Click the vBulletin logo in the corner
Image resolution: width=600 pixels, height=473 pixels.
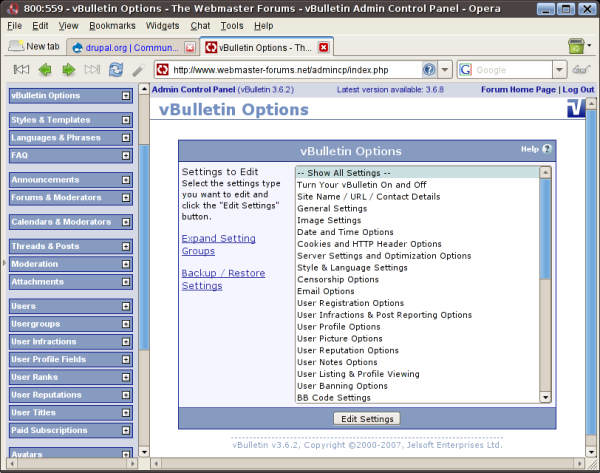pos(576,109)
